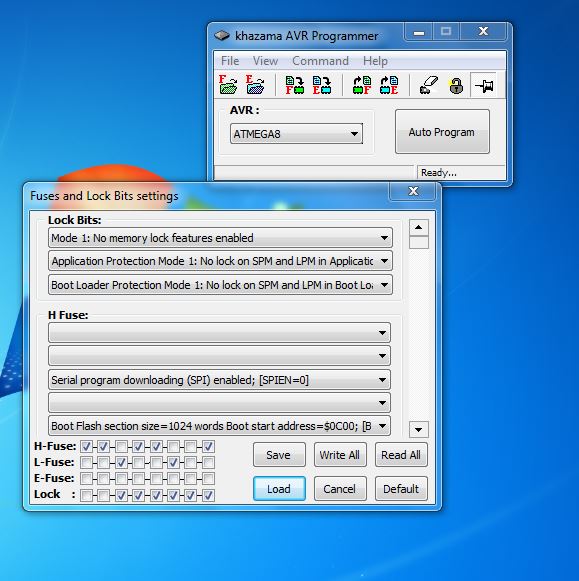Toggle the first L-Fuse bit checkbox
The width and height of the screenshot is (579, 581).
coord(86,462)
